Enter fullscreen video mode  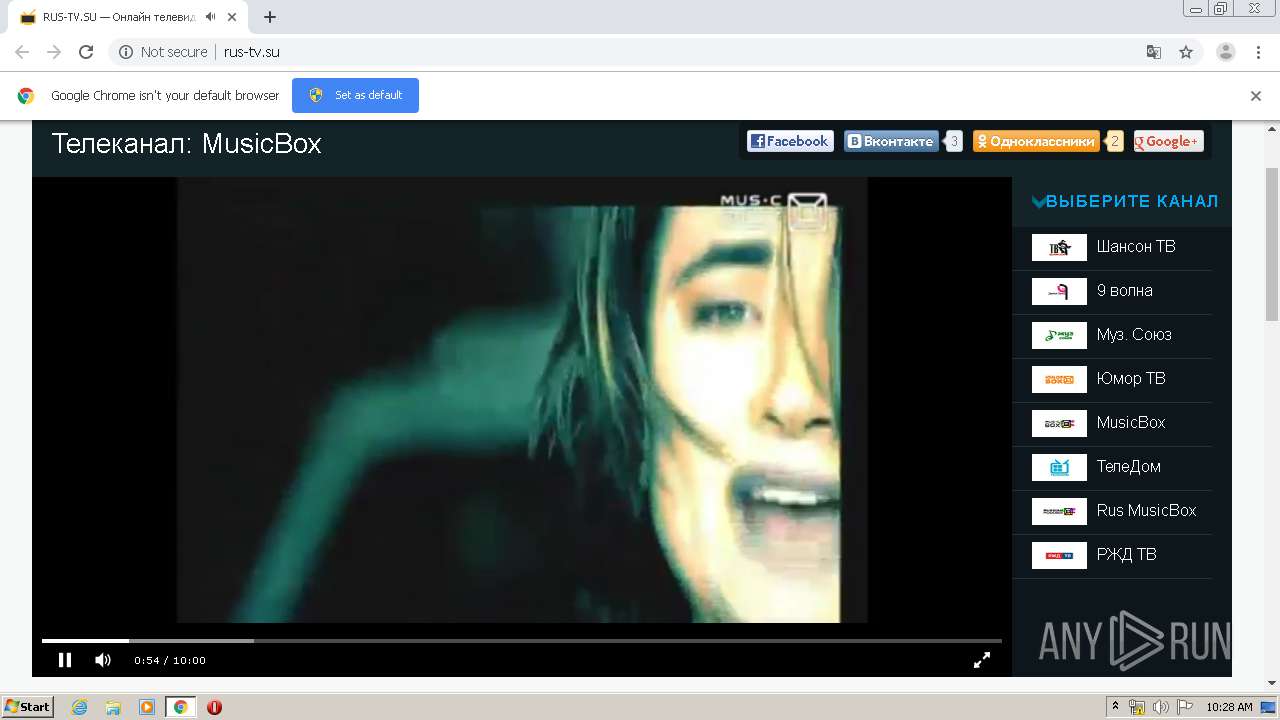pos(982,660)
